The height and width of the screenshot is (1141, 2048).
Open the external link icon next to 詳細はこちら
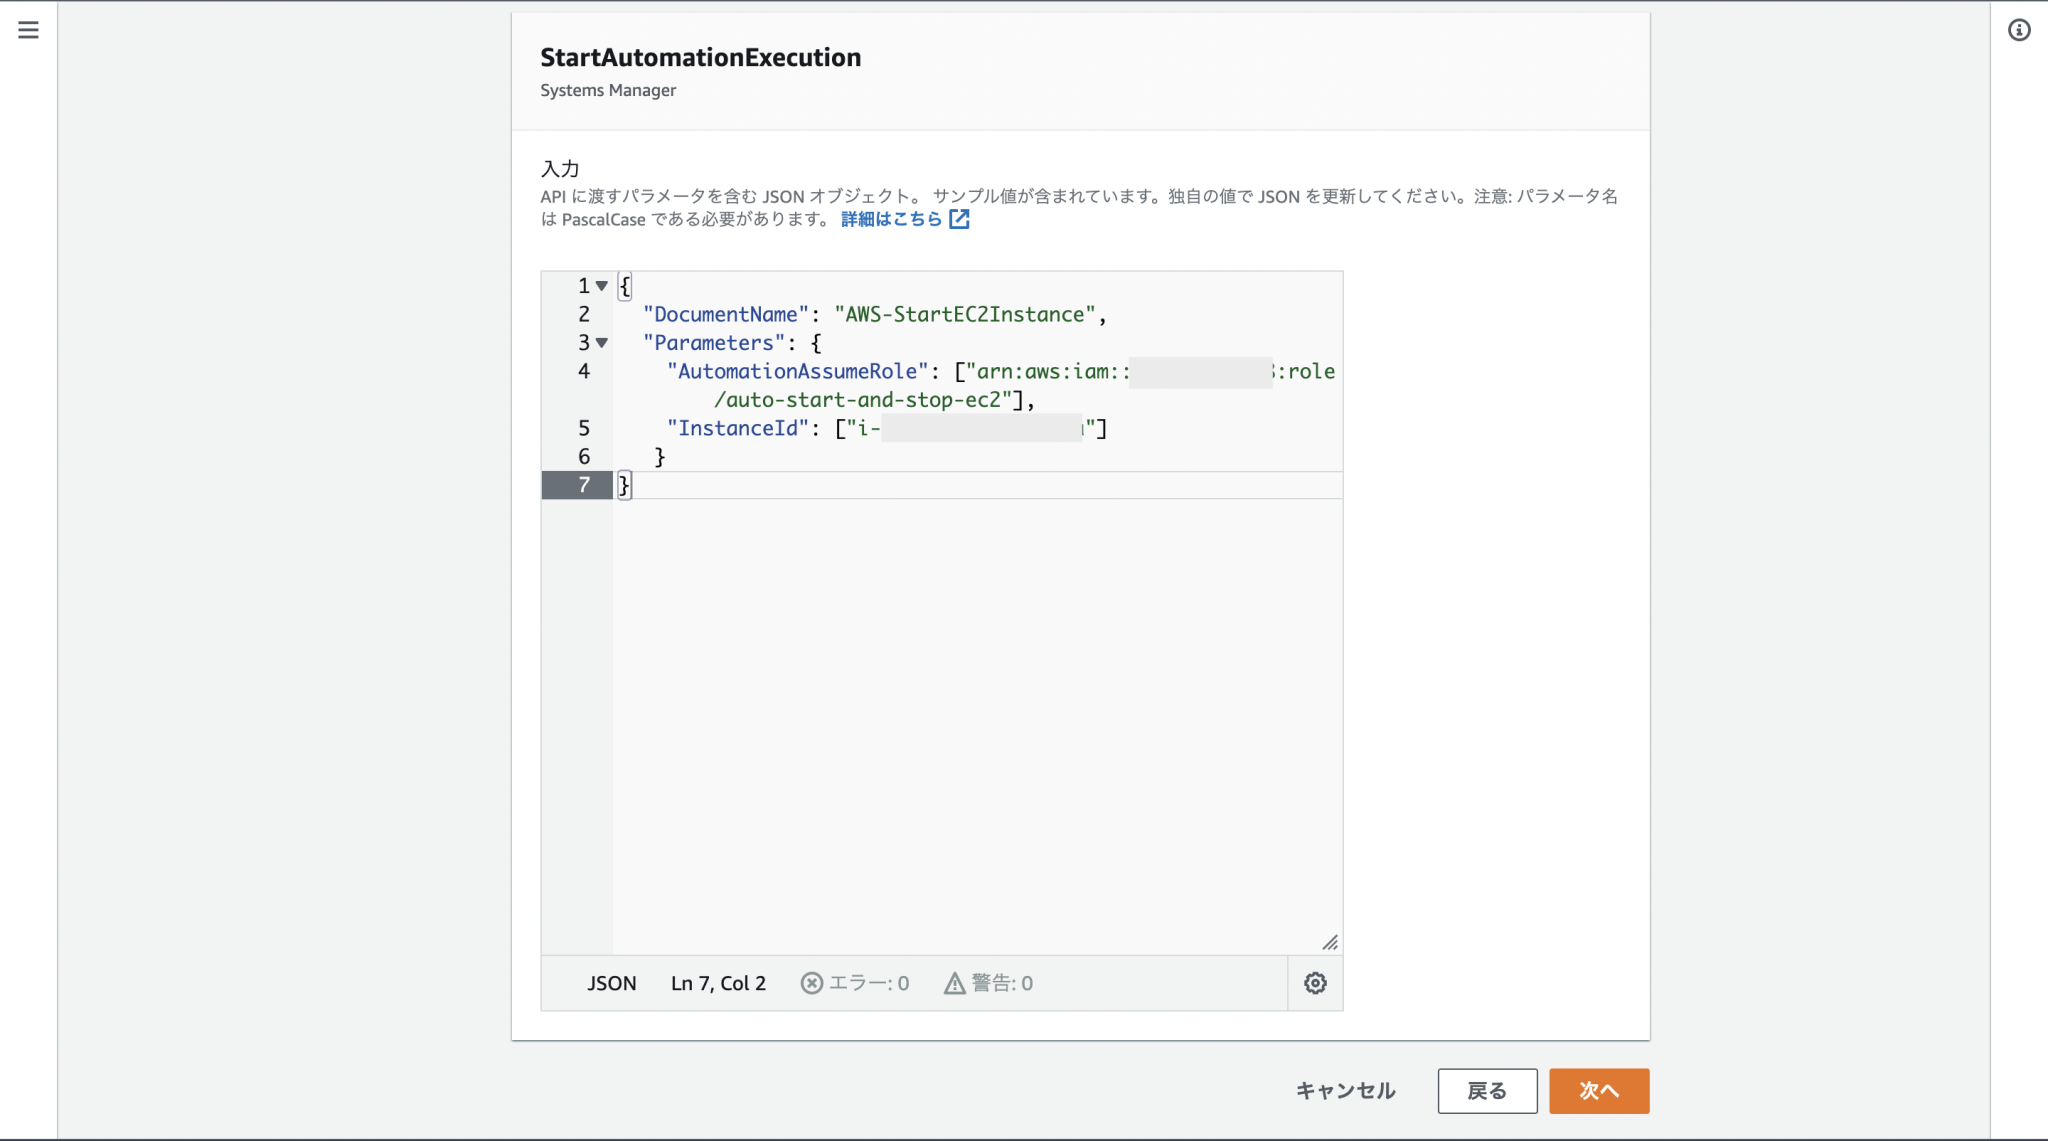(x=959, y=219)
